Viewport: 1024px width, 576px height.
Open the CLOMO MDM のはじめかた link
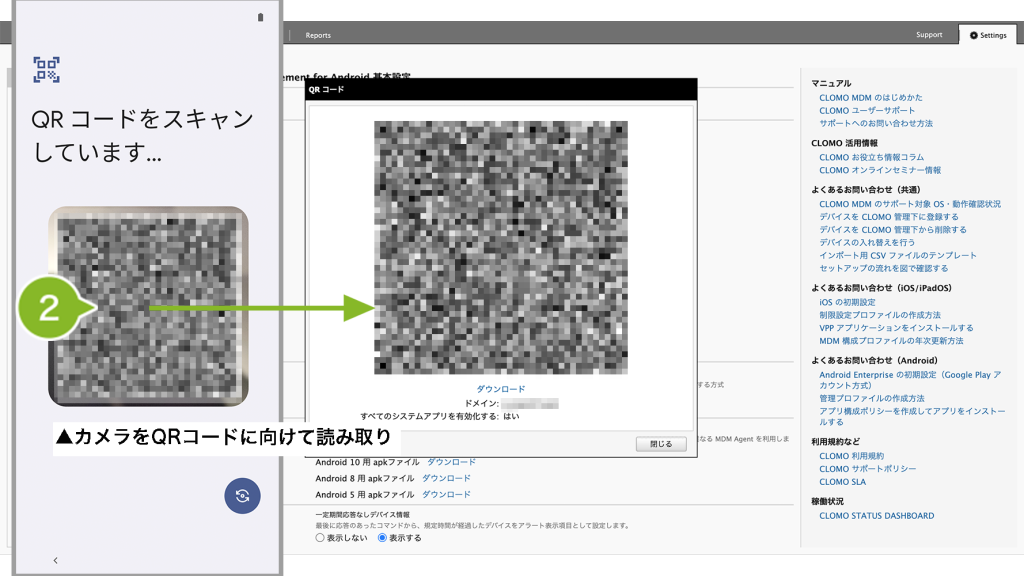click(x=871, y=98)
